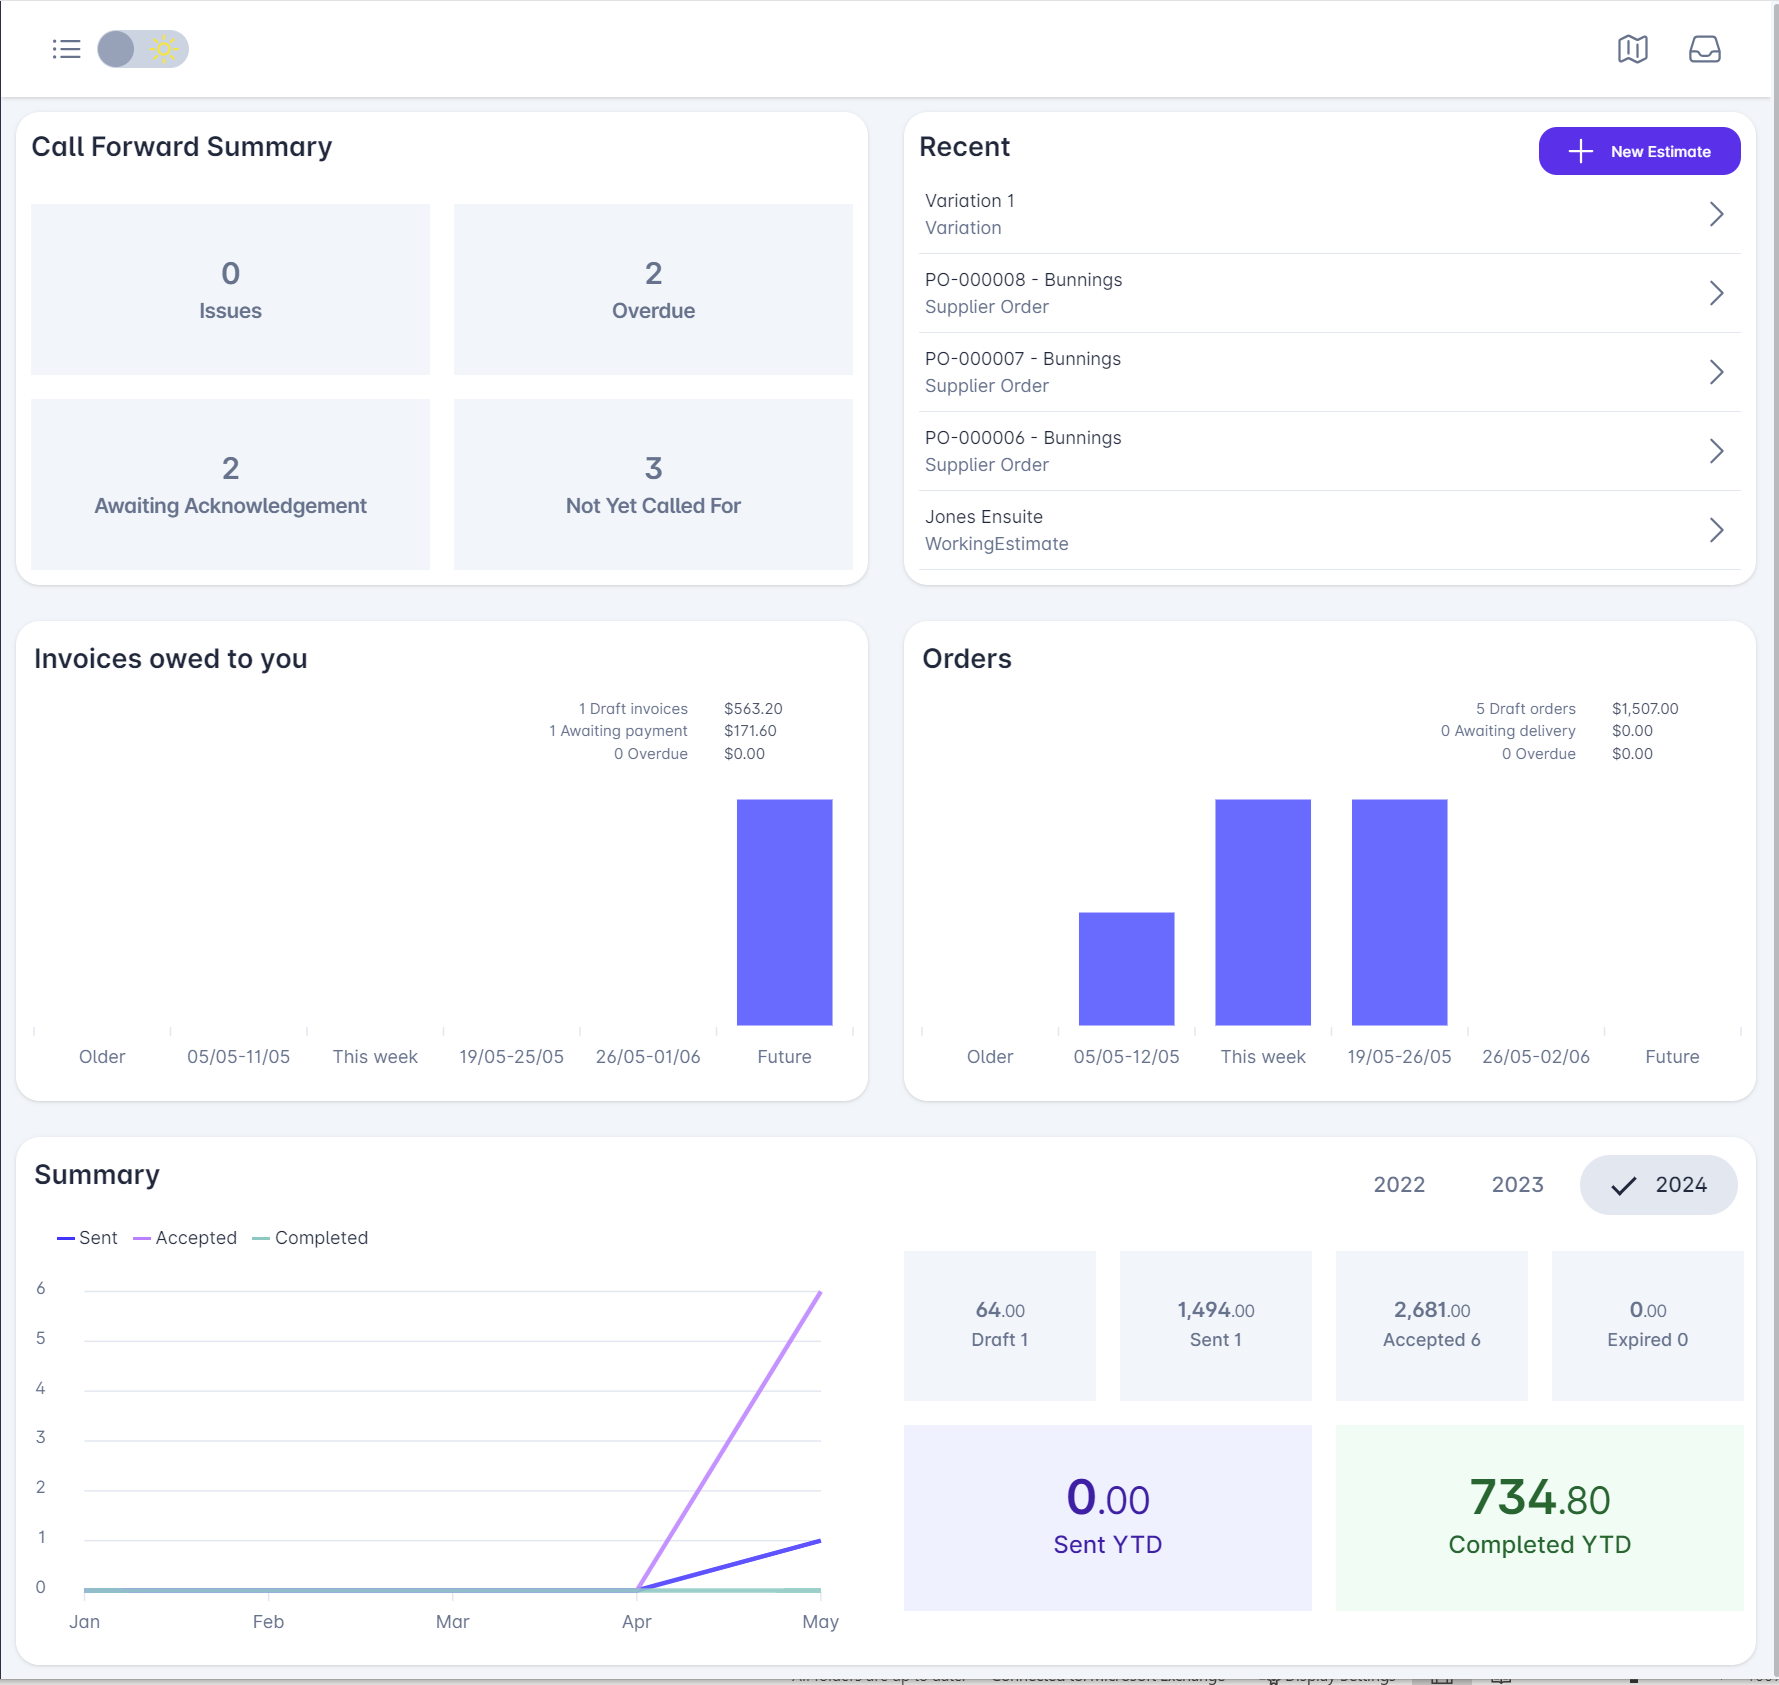Open the Expired 0 estimates tile
Screen dimensions: 1779x1685
(1647, 1325)
